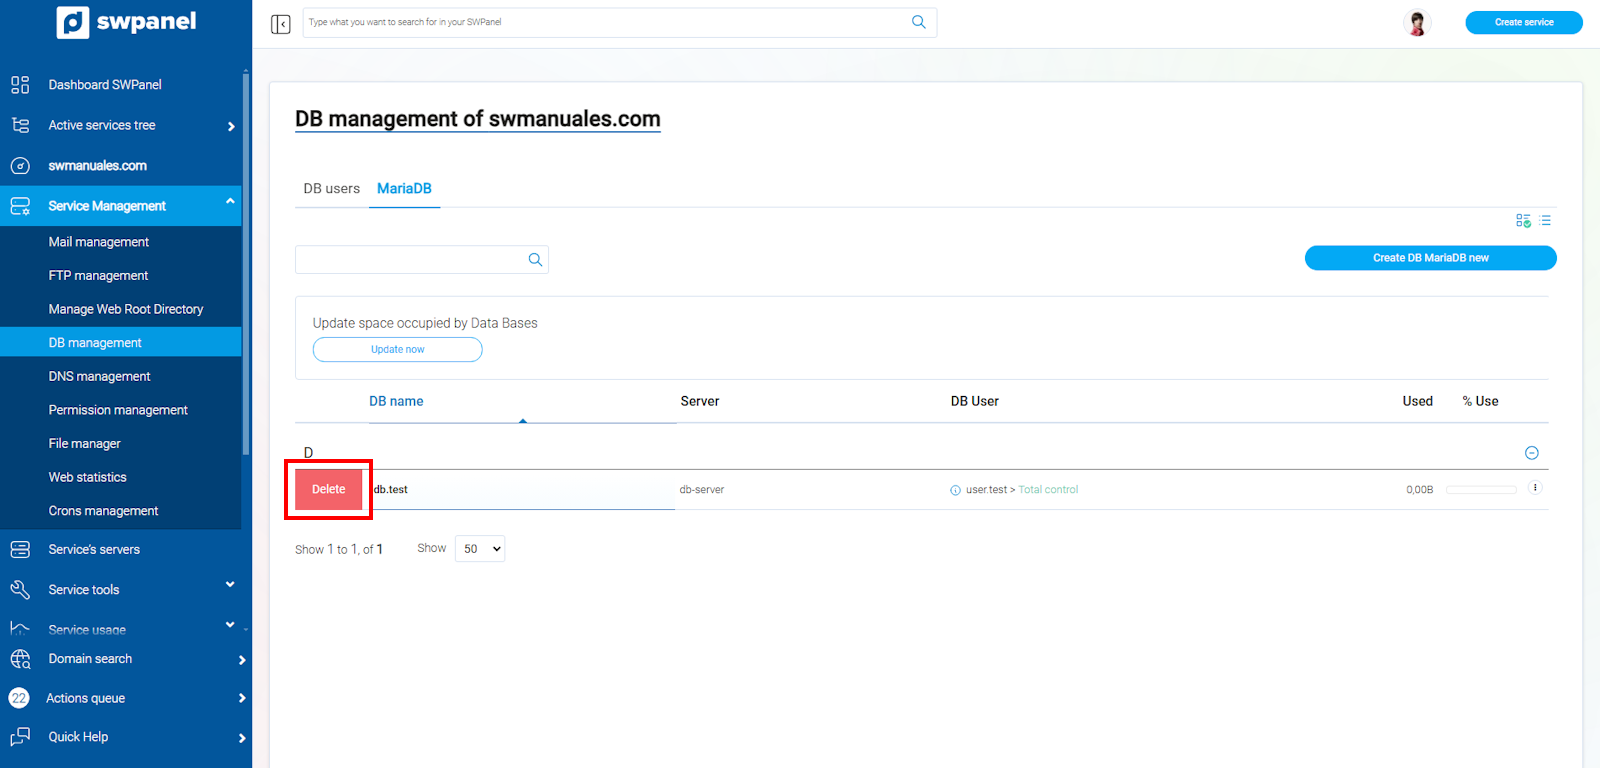Click the magnifier icon in top search bar
Viewport: 1600px width, 768px height.
pyautogui.click(x=918, y=22)
